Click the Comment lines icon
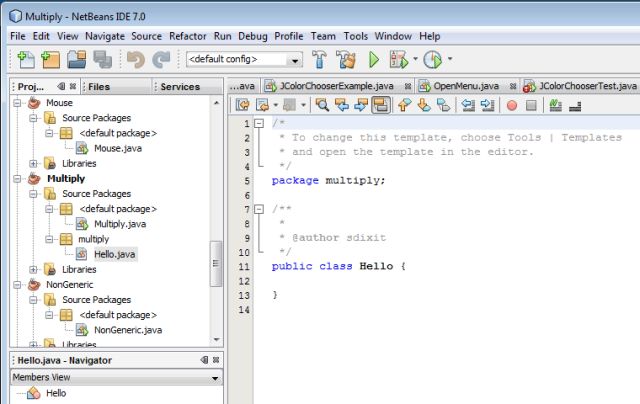Screen dimensions: 640x404 [556, 105]
